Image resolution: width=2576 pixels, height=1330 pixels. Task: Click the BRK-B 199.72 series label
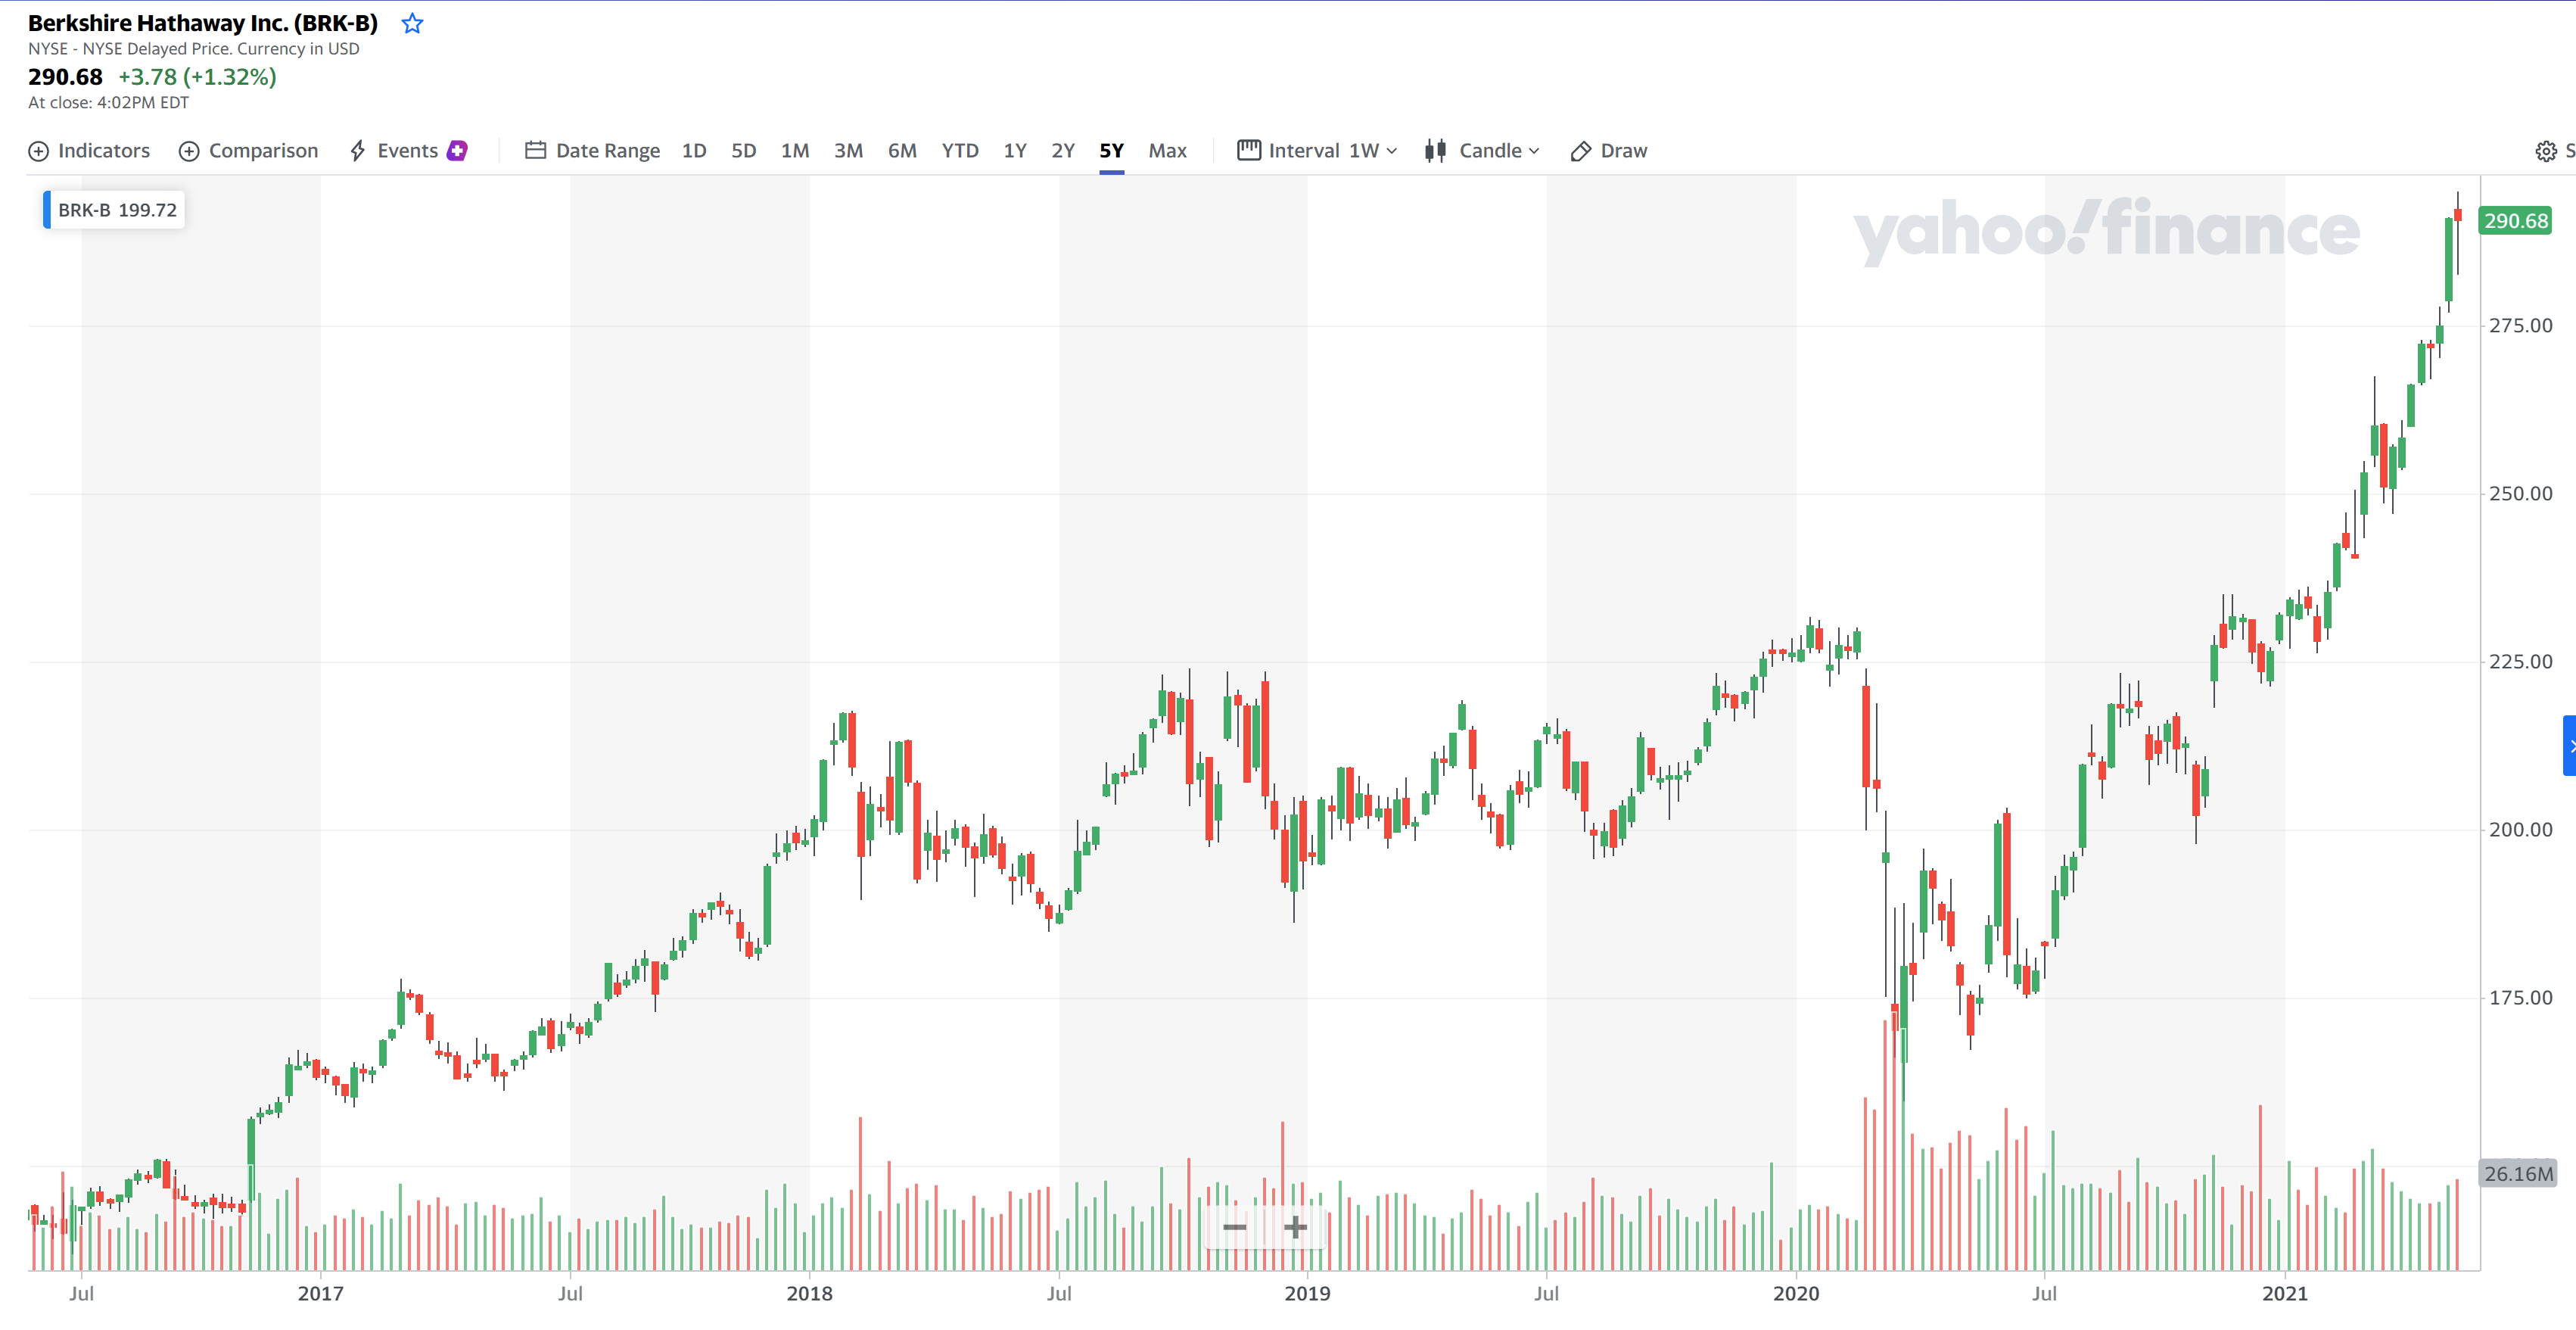pyautogui.click(x=117, y=210)
